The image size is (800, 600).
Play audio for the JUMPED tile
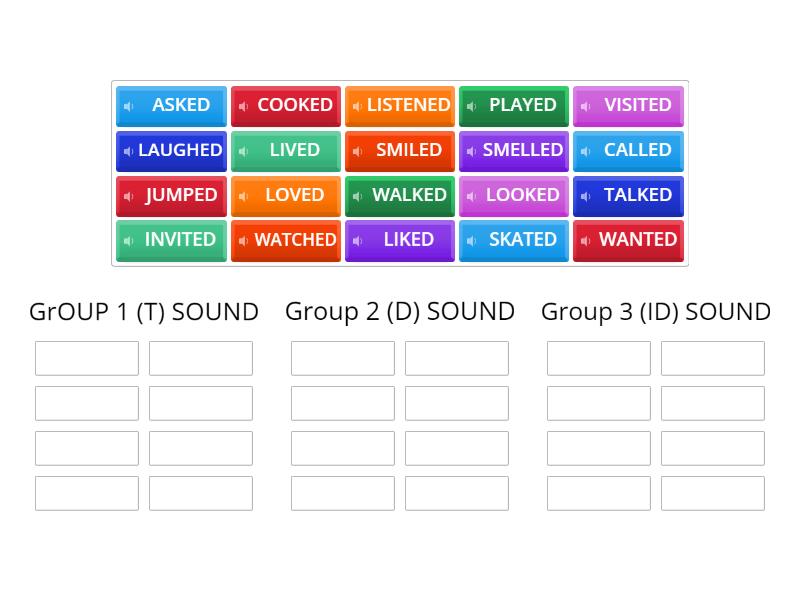tap(129, 196)
